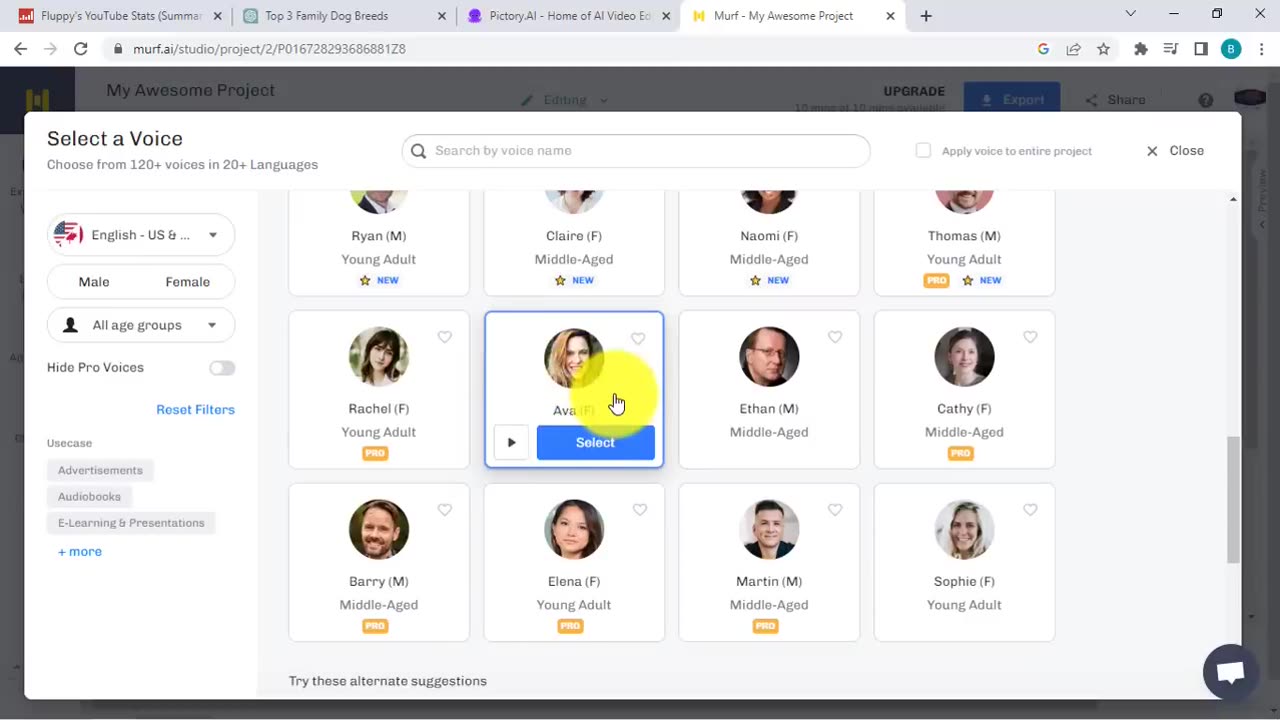Click the browser address bar URL

269,49
